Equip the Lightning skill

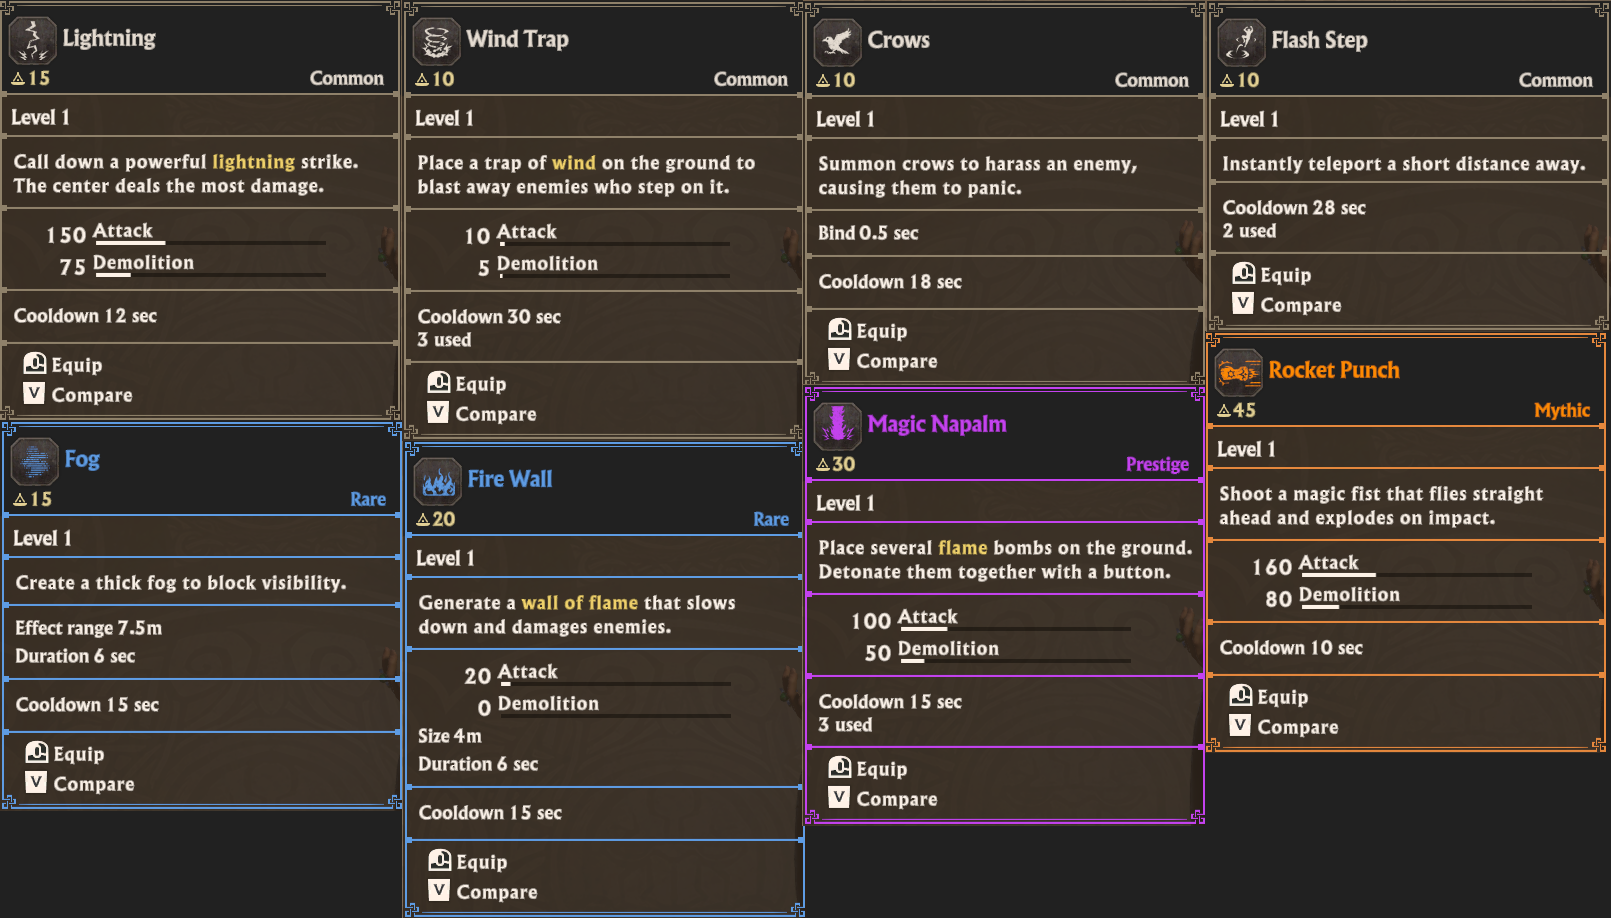(x=64, y=365)
